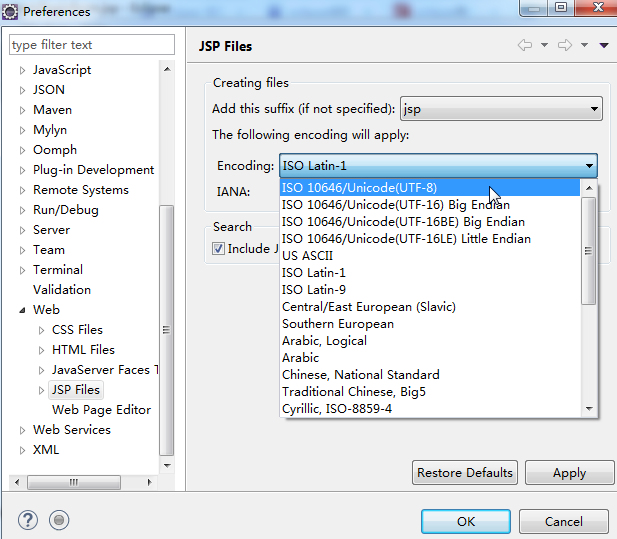Click tree horizontal scroll right arrow
This screenshot has width=617, height=539.
[149, 482]
